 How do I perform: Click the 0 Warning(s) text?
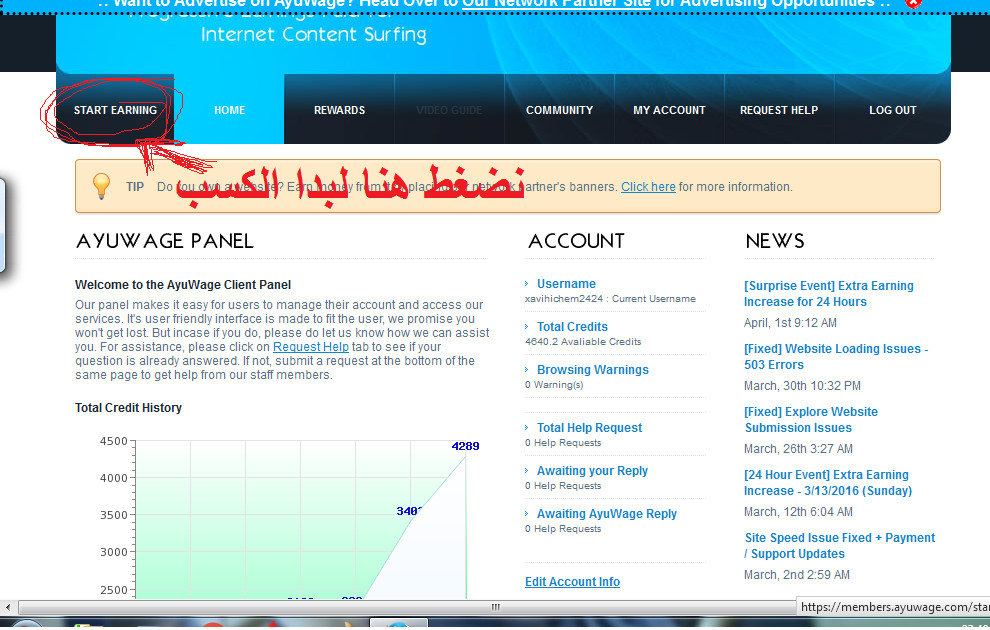pyautogui.click(x=554, y=384)
